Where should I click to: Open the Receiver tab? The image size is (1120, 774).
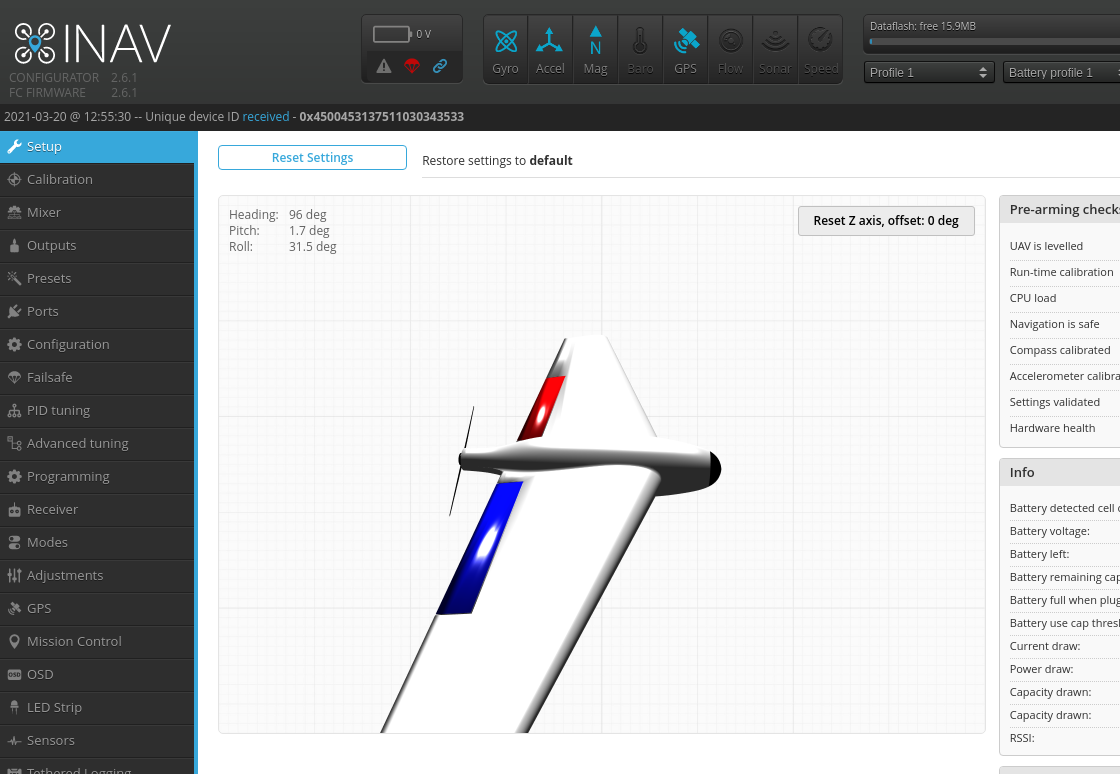(x=97, y=509)
